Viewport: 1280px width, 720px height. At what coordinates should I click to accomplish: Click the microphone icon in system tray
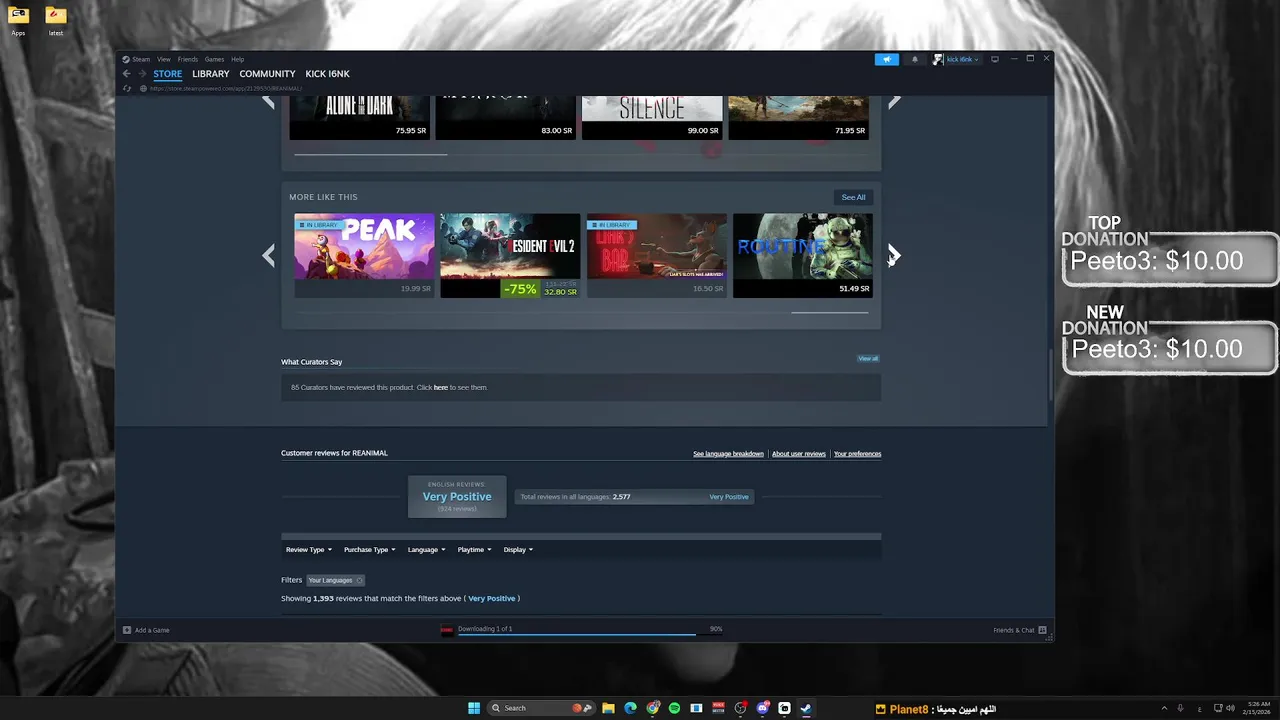click(1181, 708)
